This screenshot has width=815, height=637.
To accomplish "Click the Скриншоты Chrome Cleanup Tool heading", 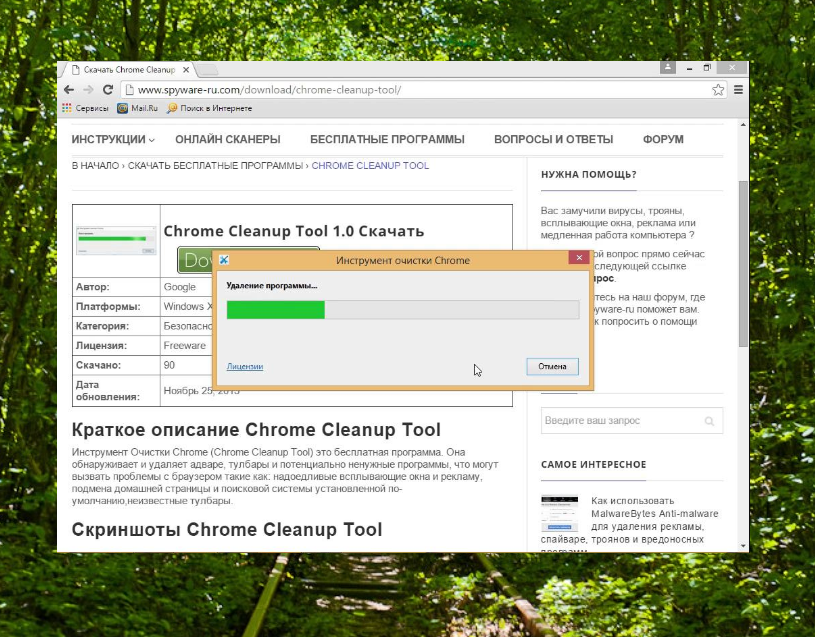I will pyautogui.click(x=227, y=530).
